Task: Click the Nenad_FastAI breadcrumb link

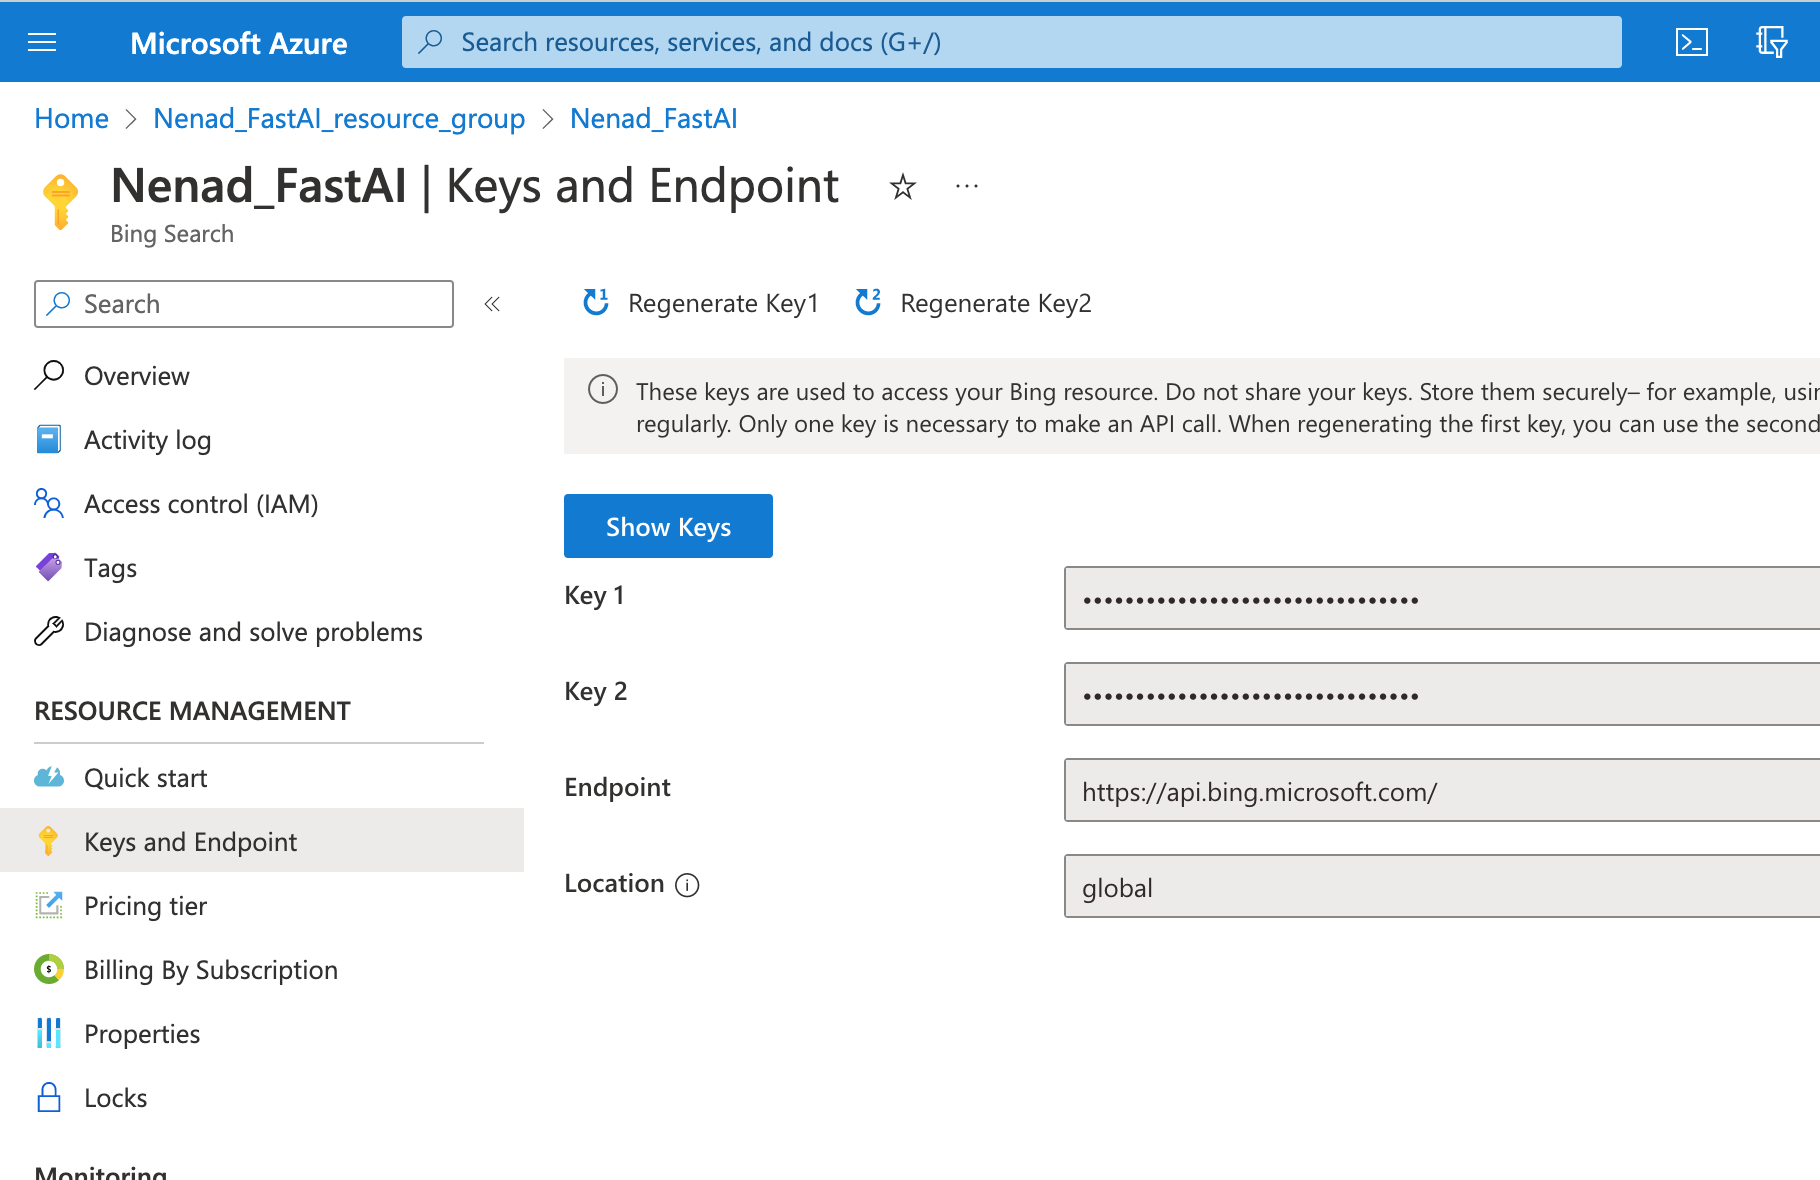Action: coord(653,118)
